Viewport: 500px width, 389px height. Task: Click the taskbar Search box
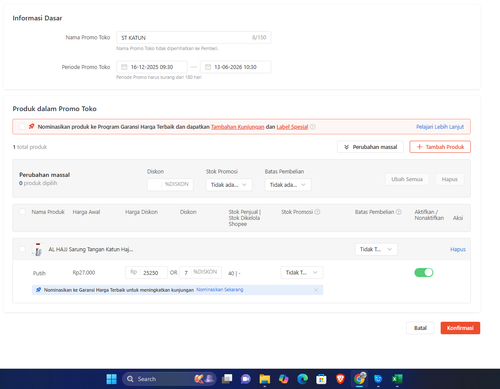point(169,379)
